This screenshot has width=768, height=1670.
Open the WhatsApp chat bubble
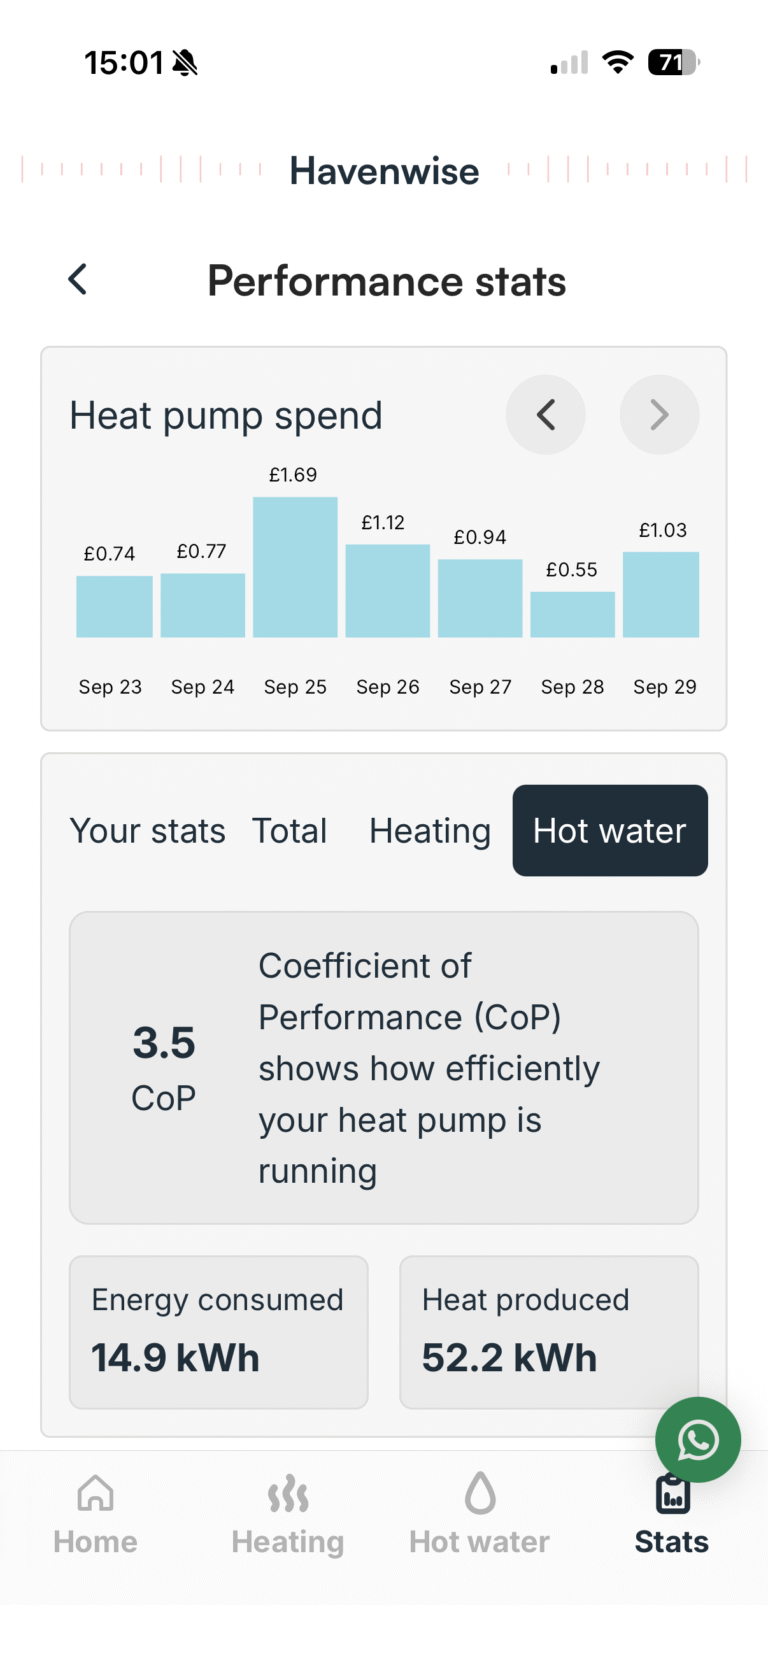click(698, 1440)
